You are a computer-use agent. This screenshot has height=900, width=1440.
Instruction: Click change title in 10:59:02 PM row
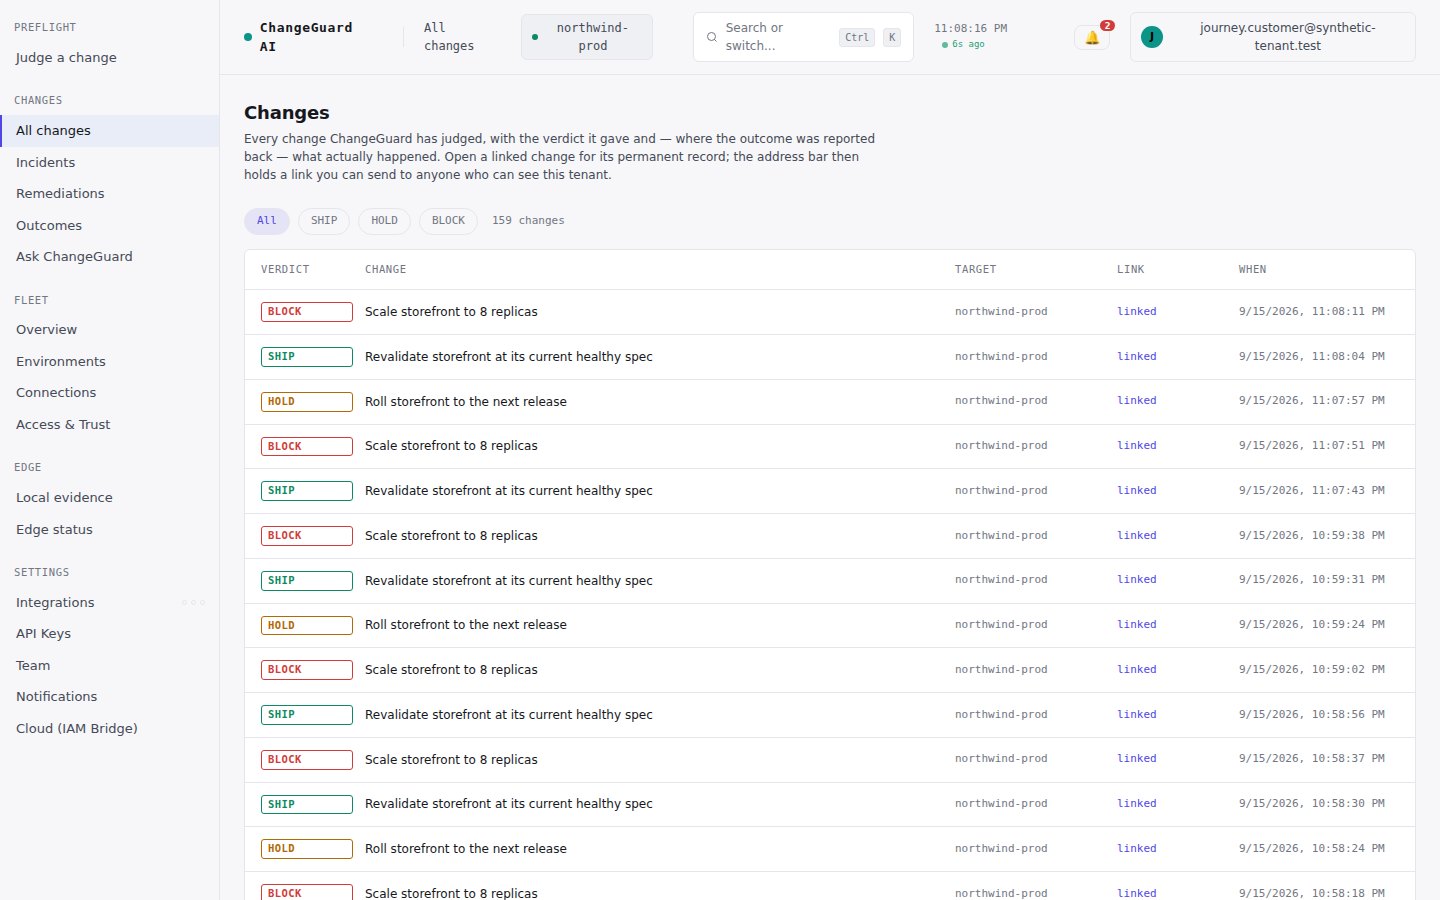point(451,670)
